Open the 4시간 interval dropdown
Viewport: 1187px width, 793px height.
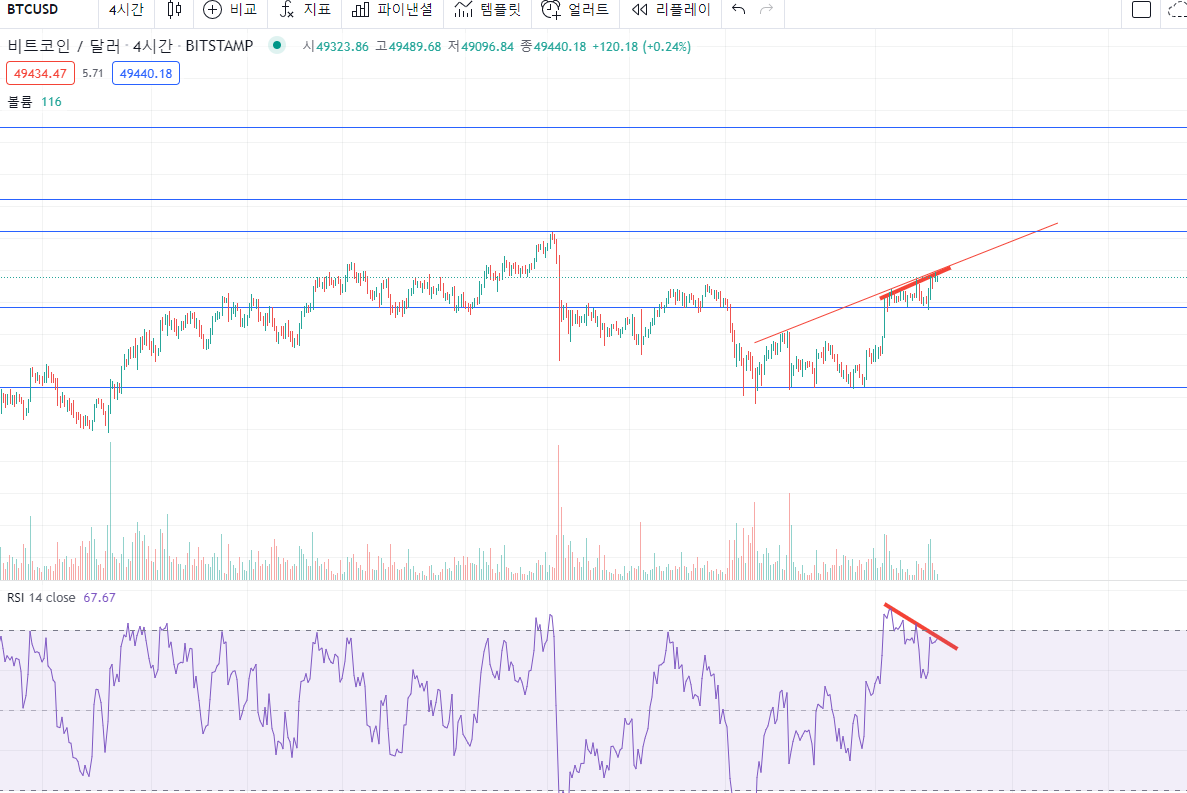tap(127, 10)
